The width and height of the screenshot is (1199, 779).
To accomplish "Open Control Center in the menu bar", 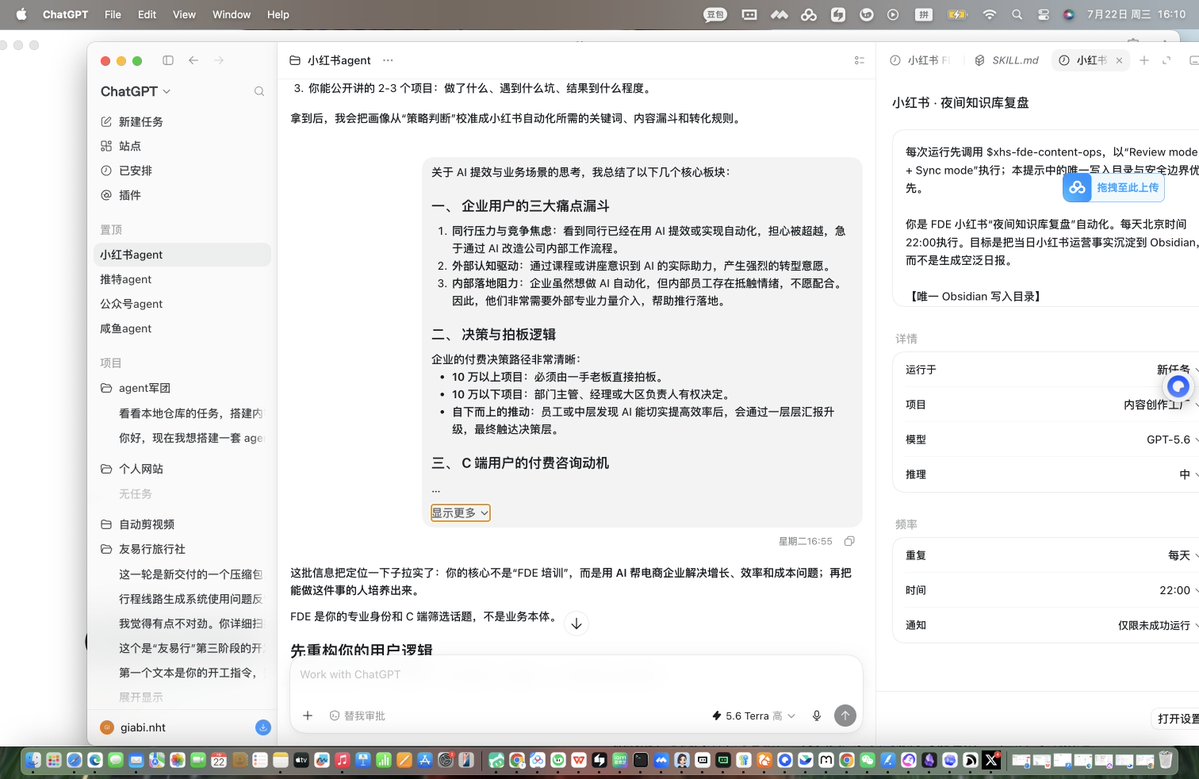I will (1044, 15).
